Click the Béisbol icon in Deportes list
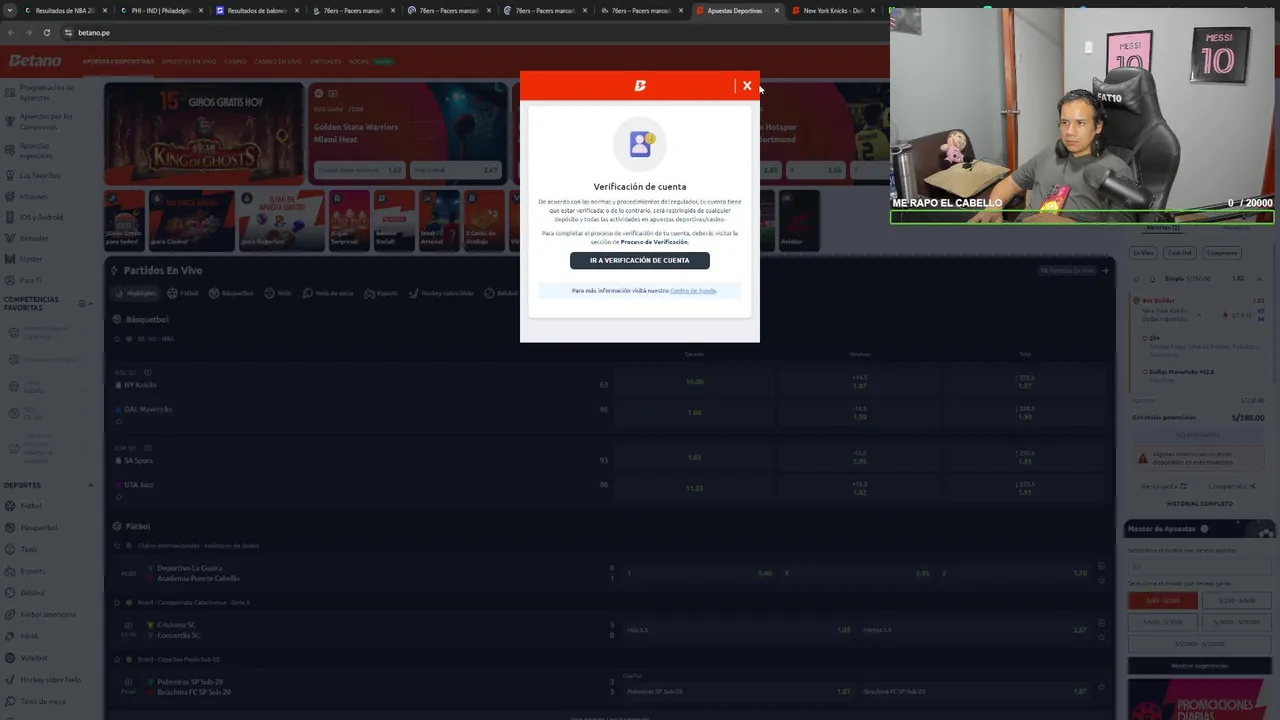 [x=10, y=593]
